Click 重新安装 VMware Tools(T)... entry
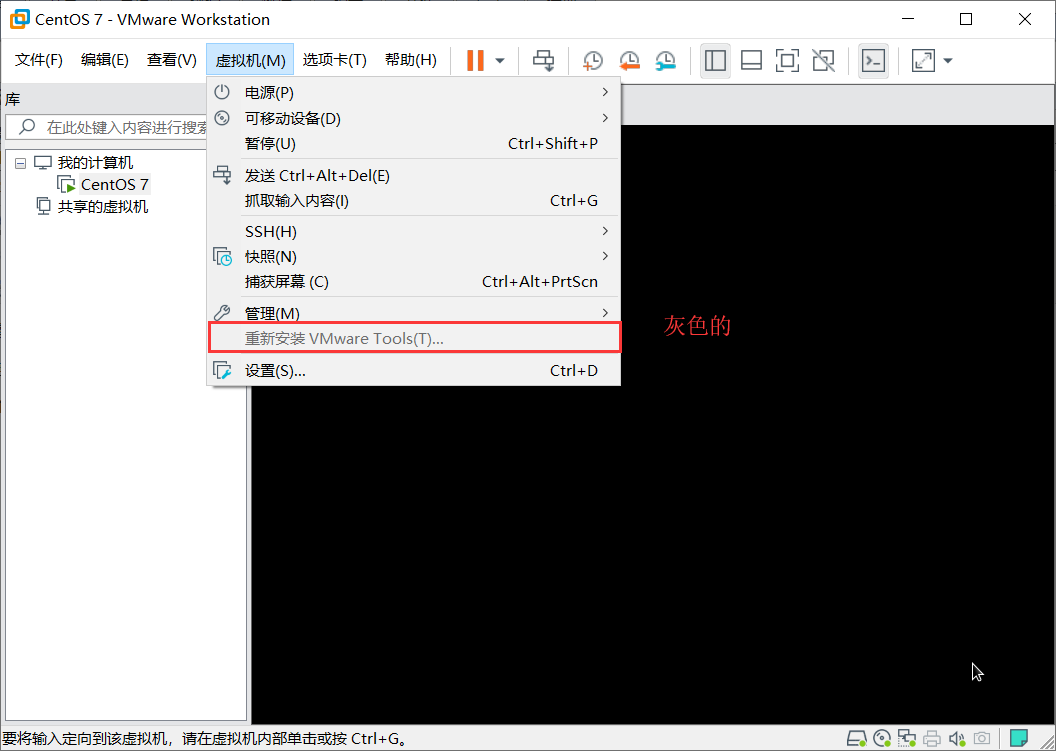The image size is (1056, 751). tap(414, 338)
